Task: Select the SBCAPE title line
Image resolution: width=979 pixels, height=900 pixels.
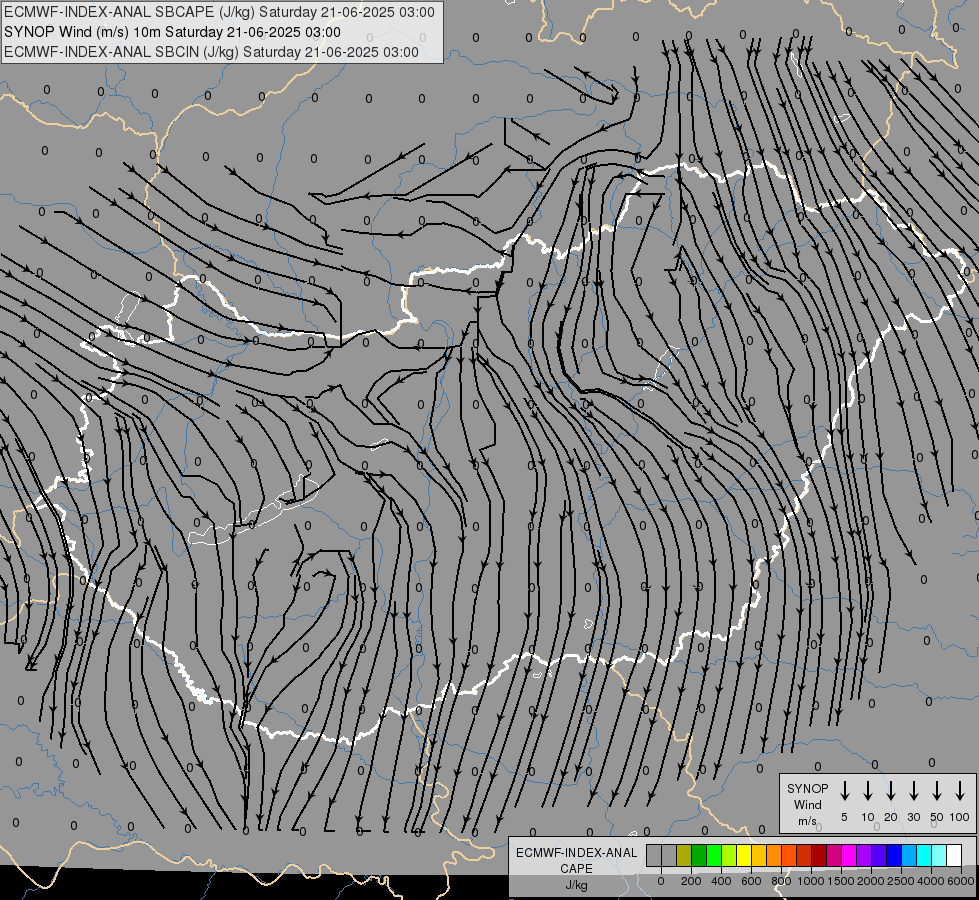Action: pos(219,12)
